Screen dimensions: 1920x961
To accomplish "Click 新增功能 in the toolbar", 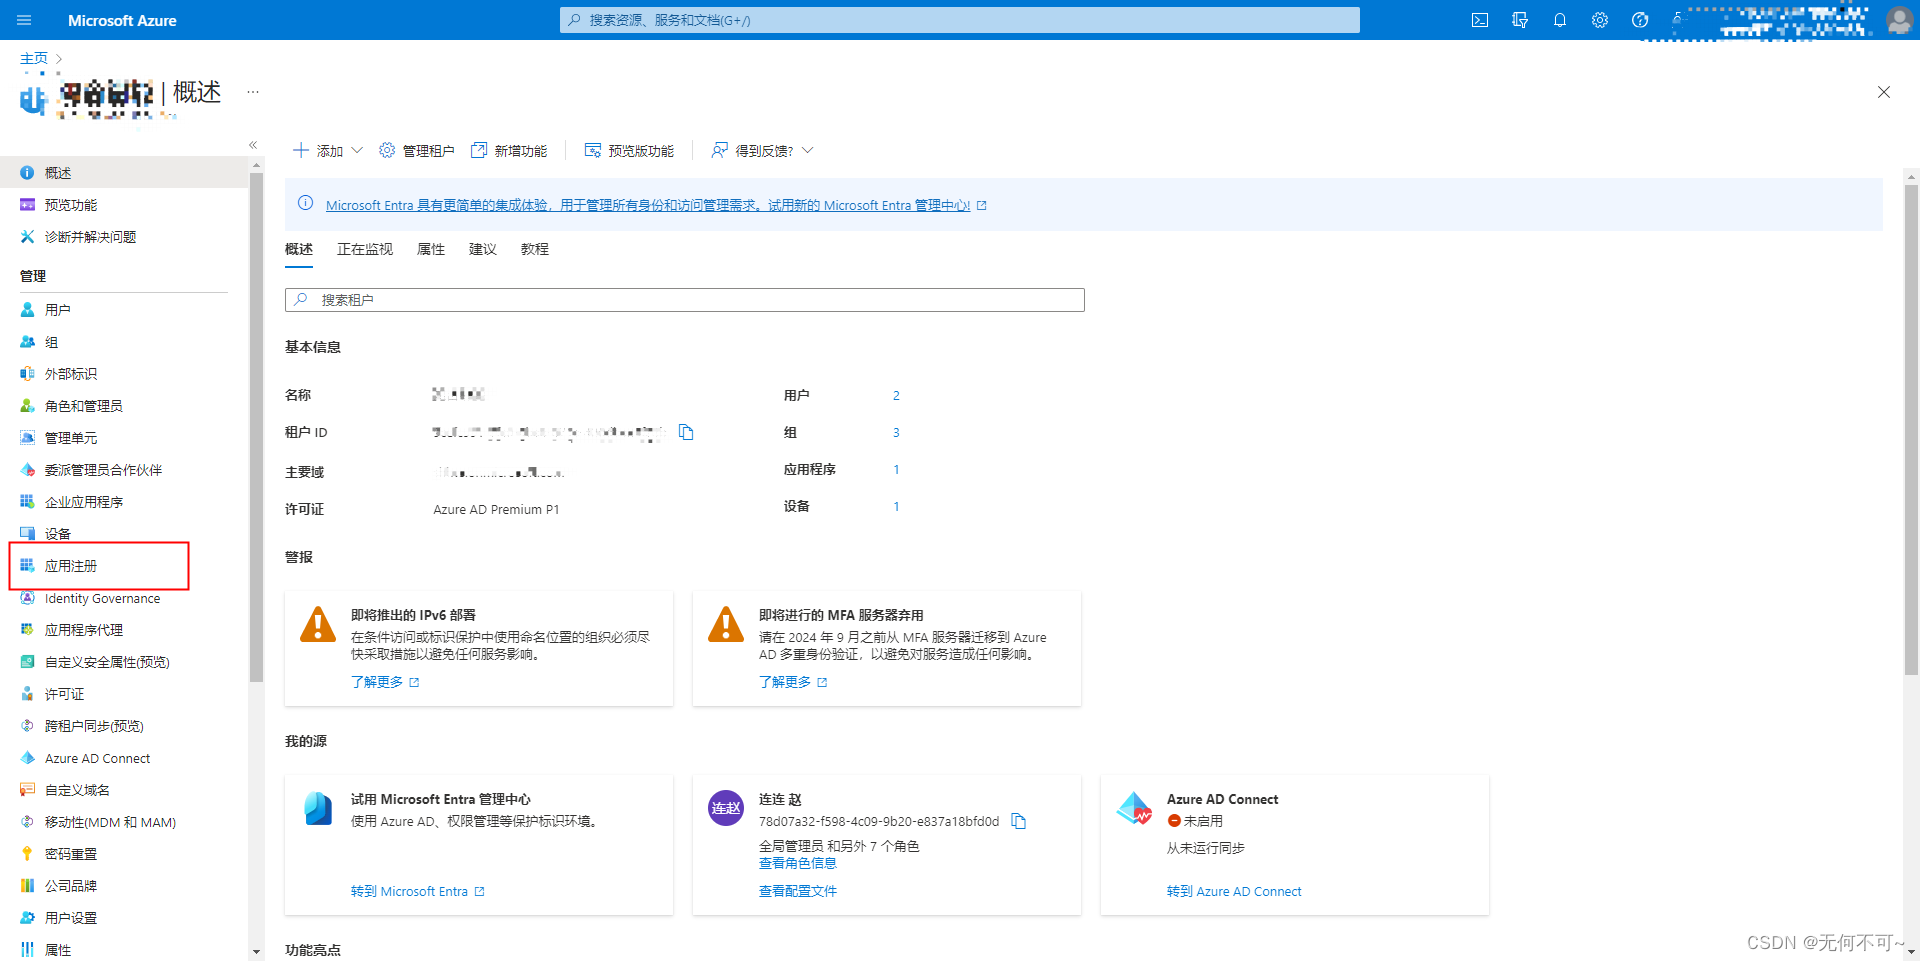I will [x=509, y=151].
